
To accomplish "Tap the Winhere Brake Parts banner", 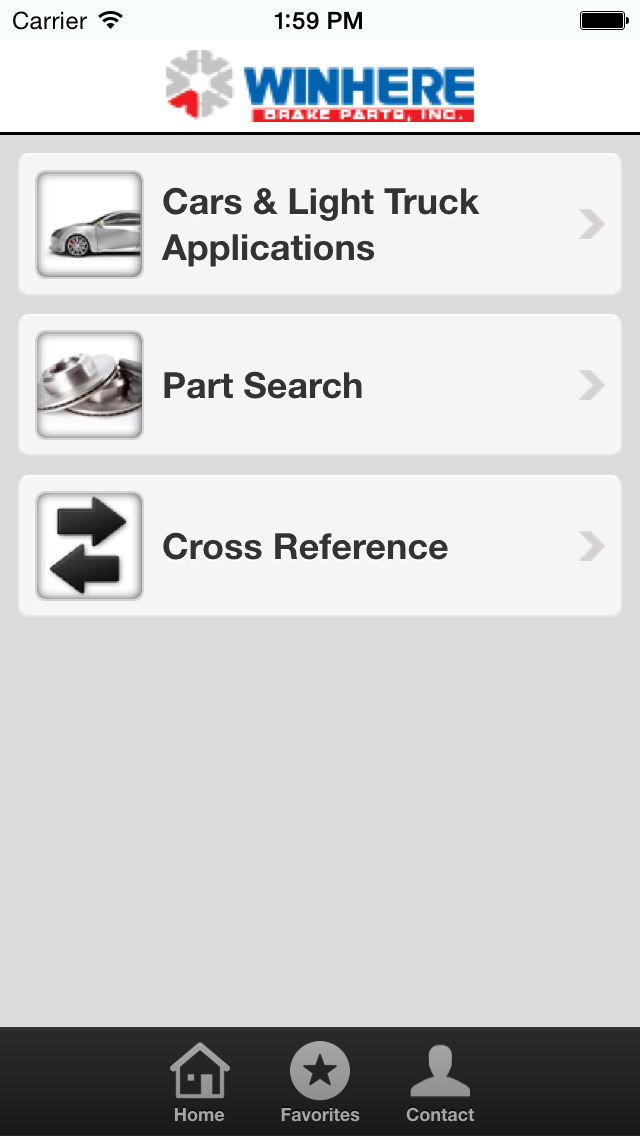I will (320, 86).
